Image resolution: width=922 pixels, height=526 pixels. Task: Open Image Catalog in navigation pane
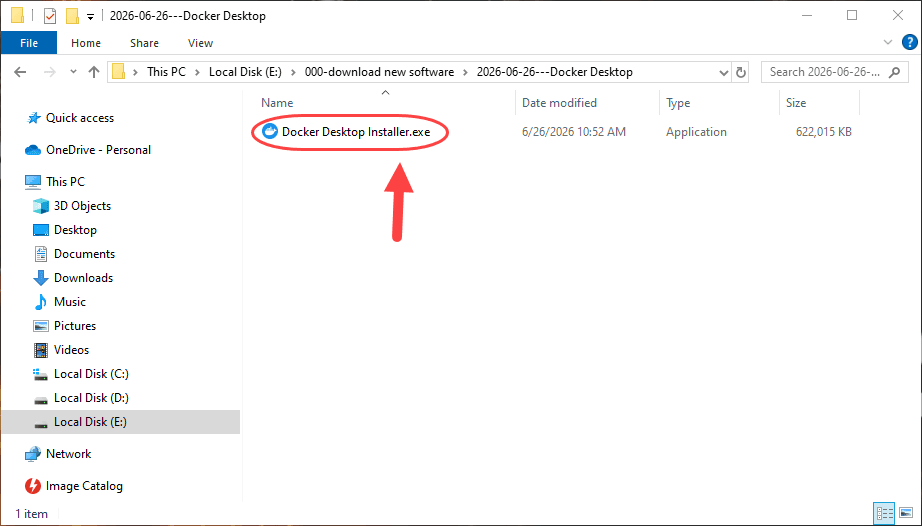pyautogui.click(x=84, y=486)
